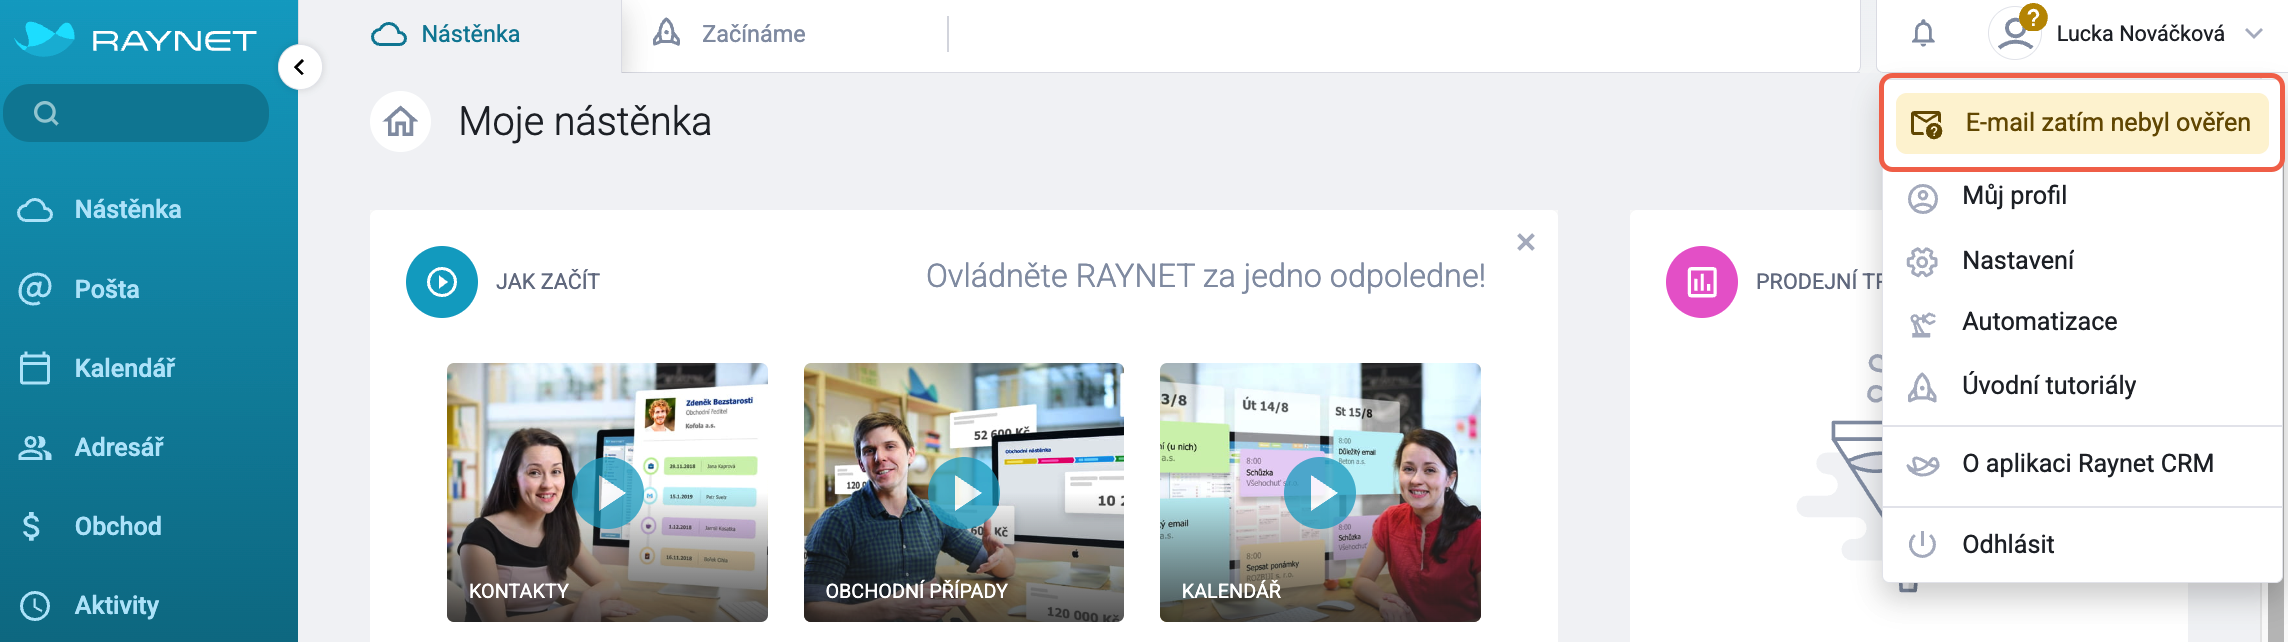Image resolution: width=2288 pixels, height=642 pixels.
Task: Click the rocket icon on Začínáme tab
Action: point(667,34)
